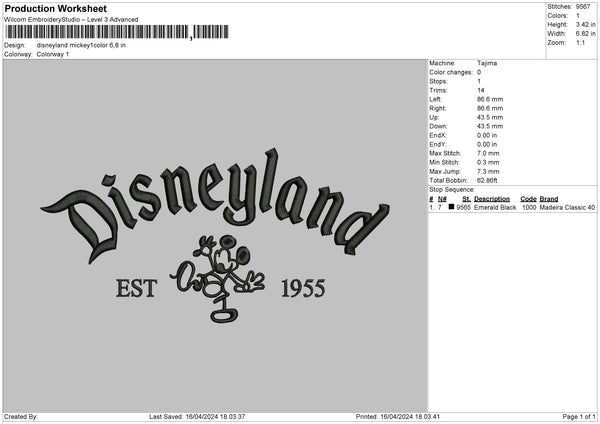Click the Colors value 1
This screenshot has height=424, width=600.
pyautogui.click(x=578, y=16)
